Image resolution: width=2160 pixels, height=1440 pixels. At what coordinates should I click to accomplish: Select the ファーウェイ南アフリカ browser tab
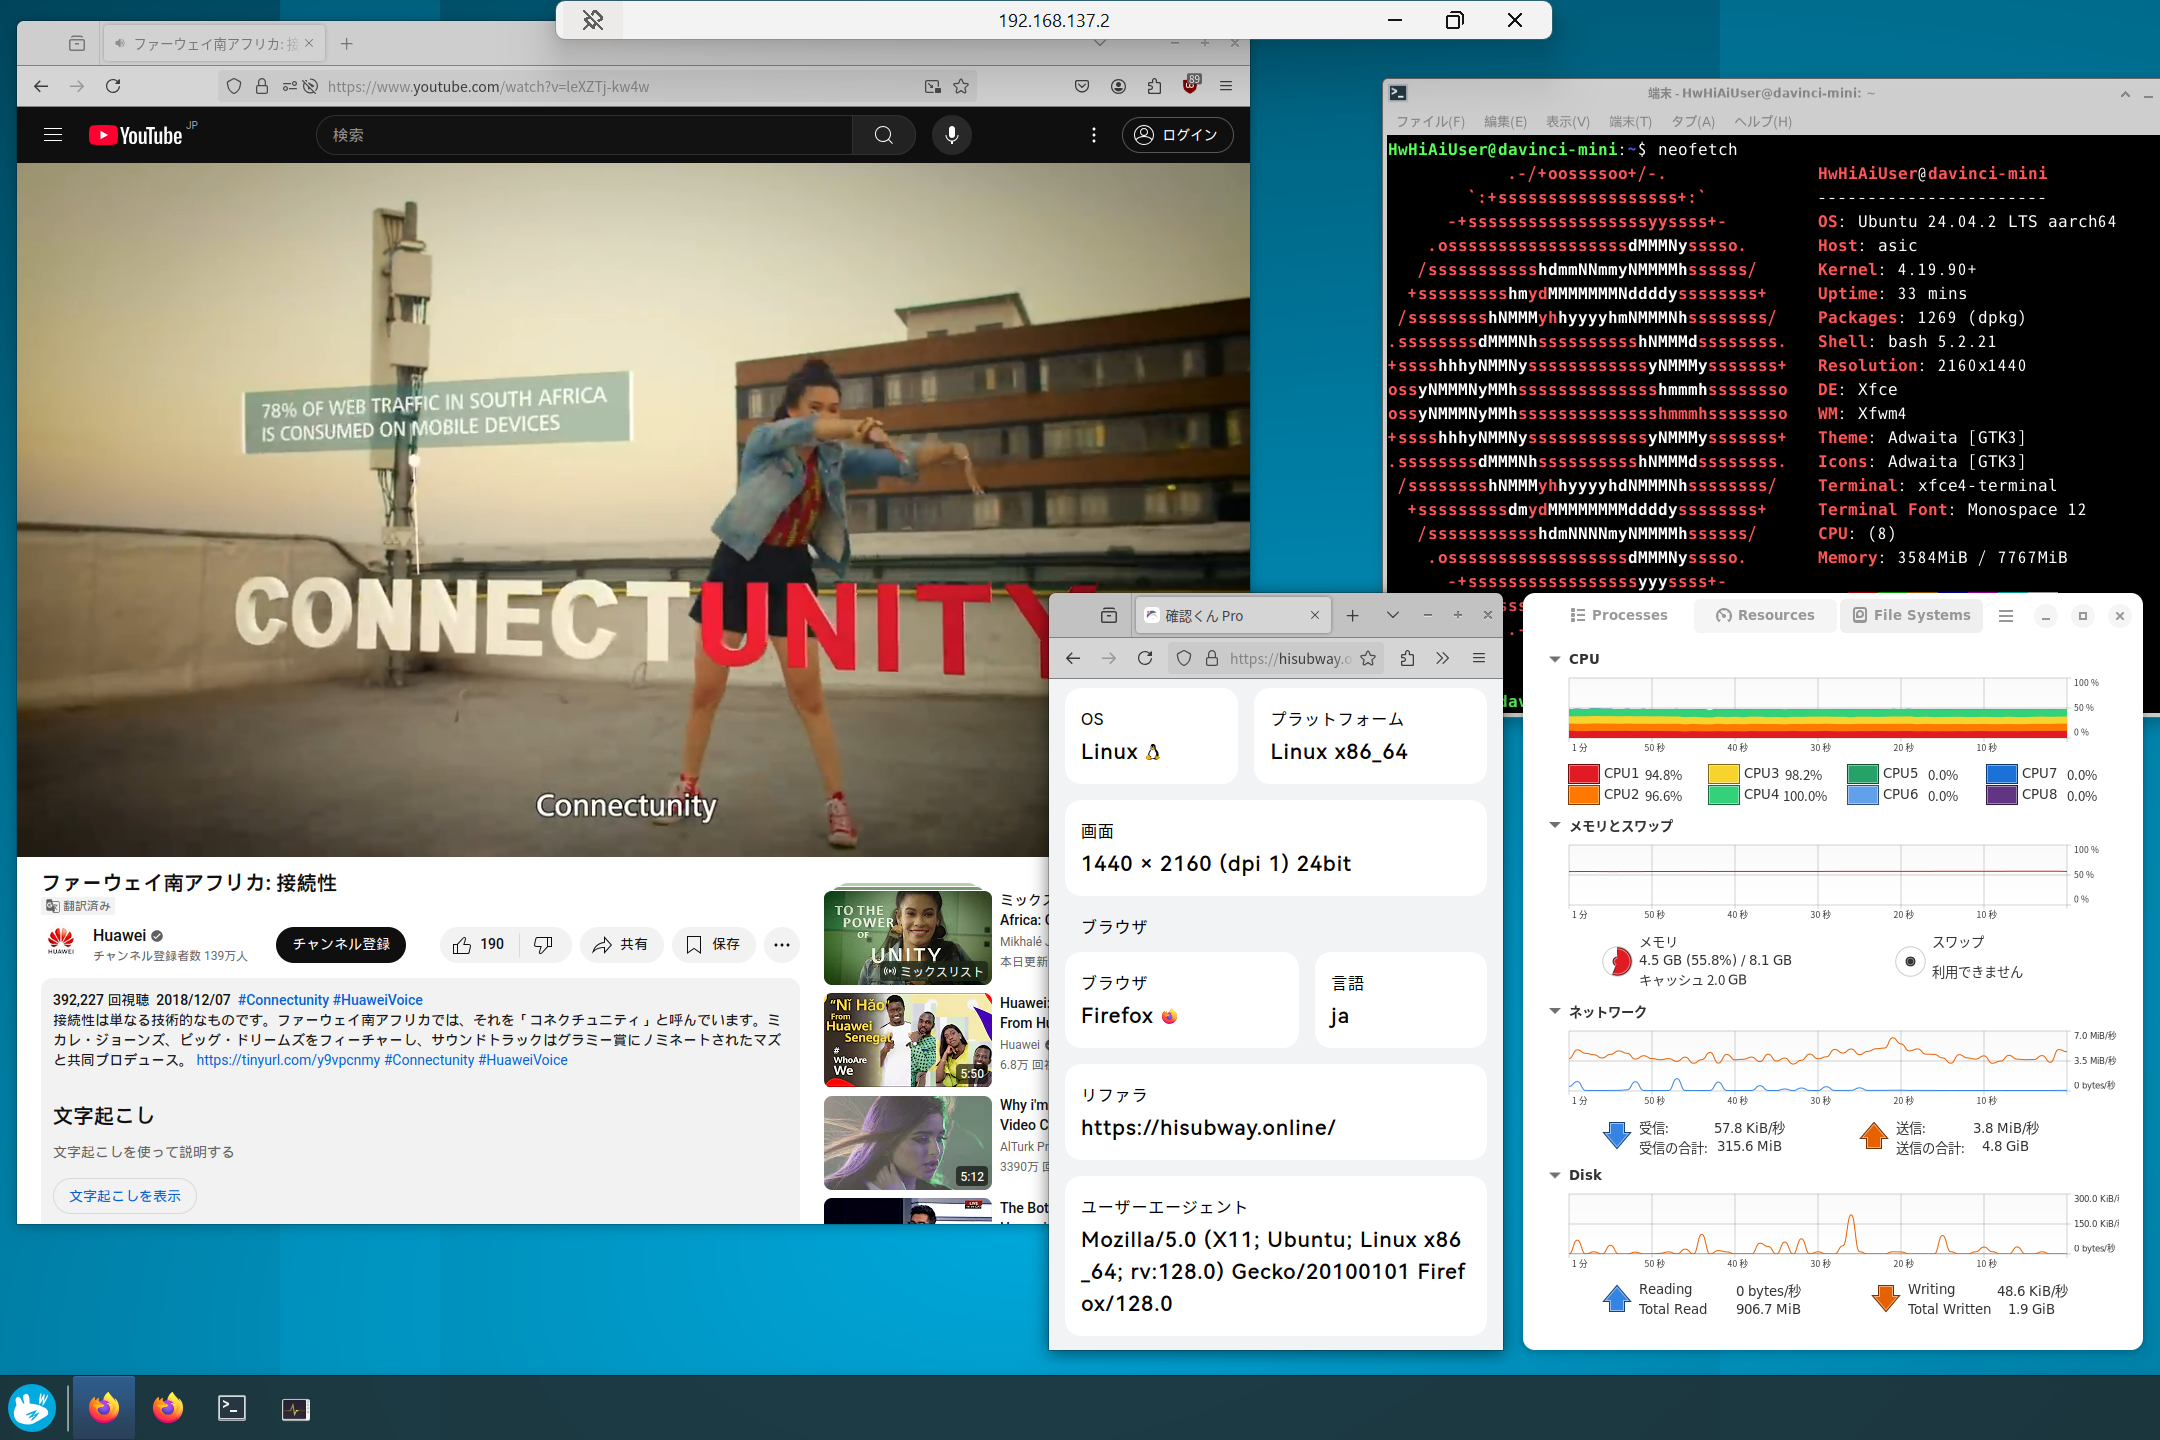pos(213,43)
